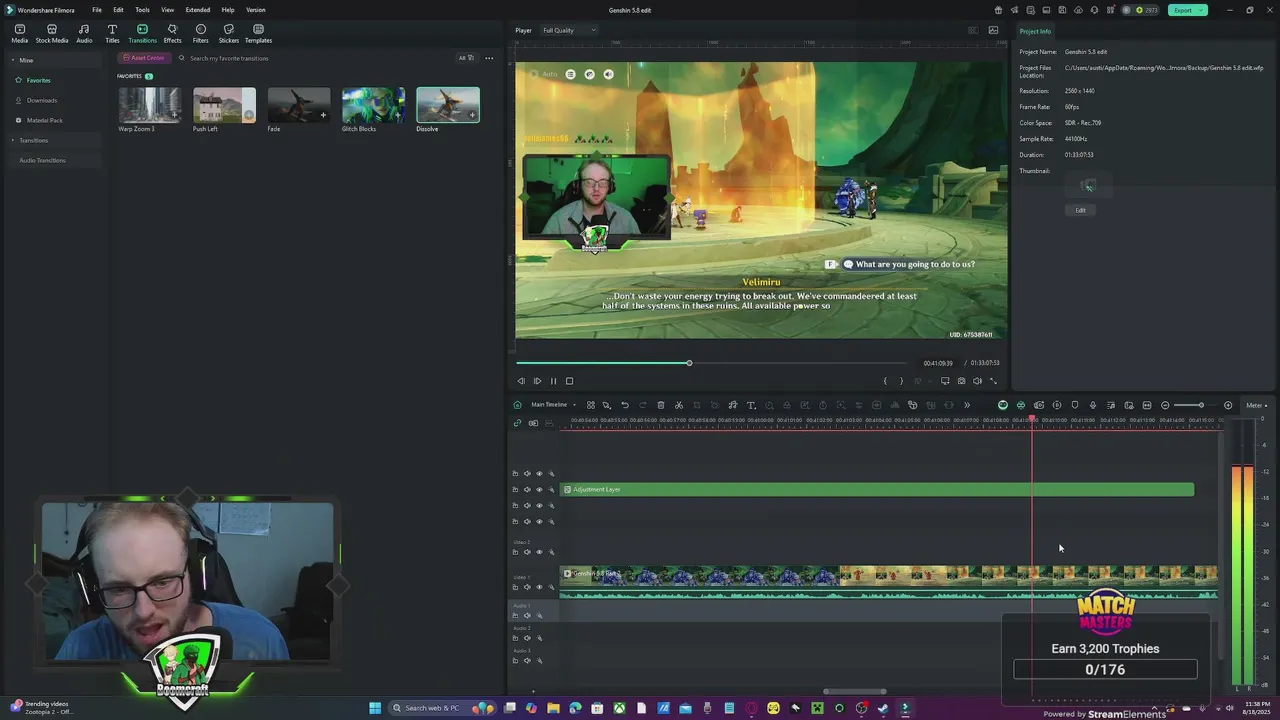Viewport: 1280px width, 720px height.
Task: Click the speaker icon in preview overlay
Action: tap(608, 74)
